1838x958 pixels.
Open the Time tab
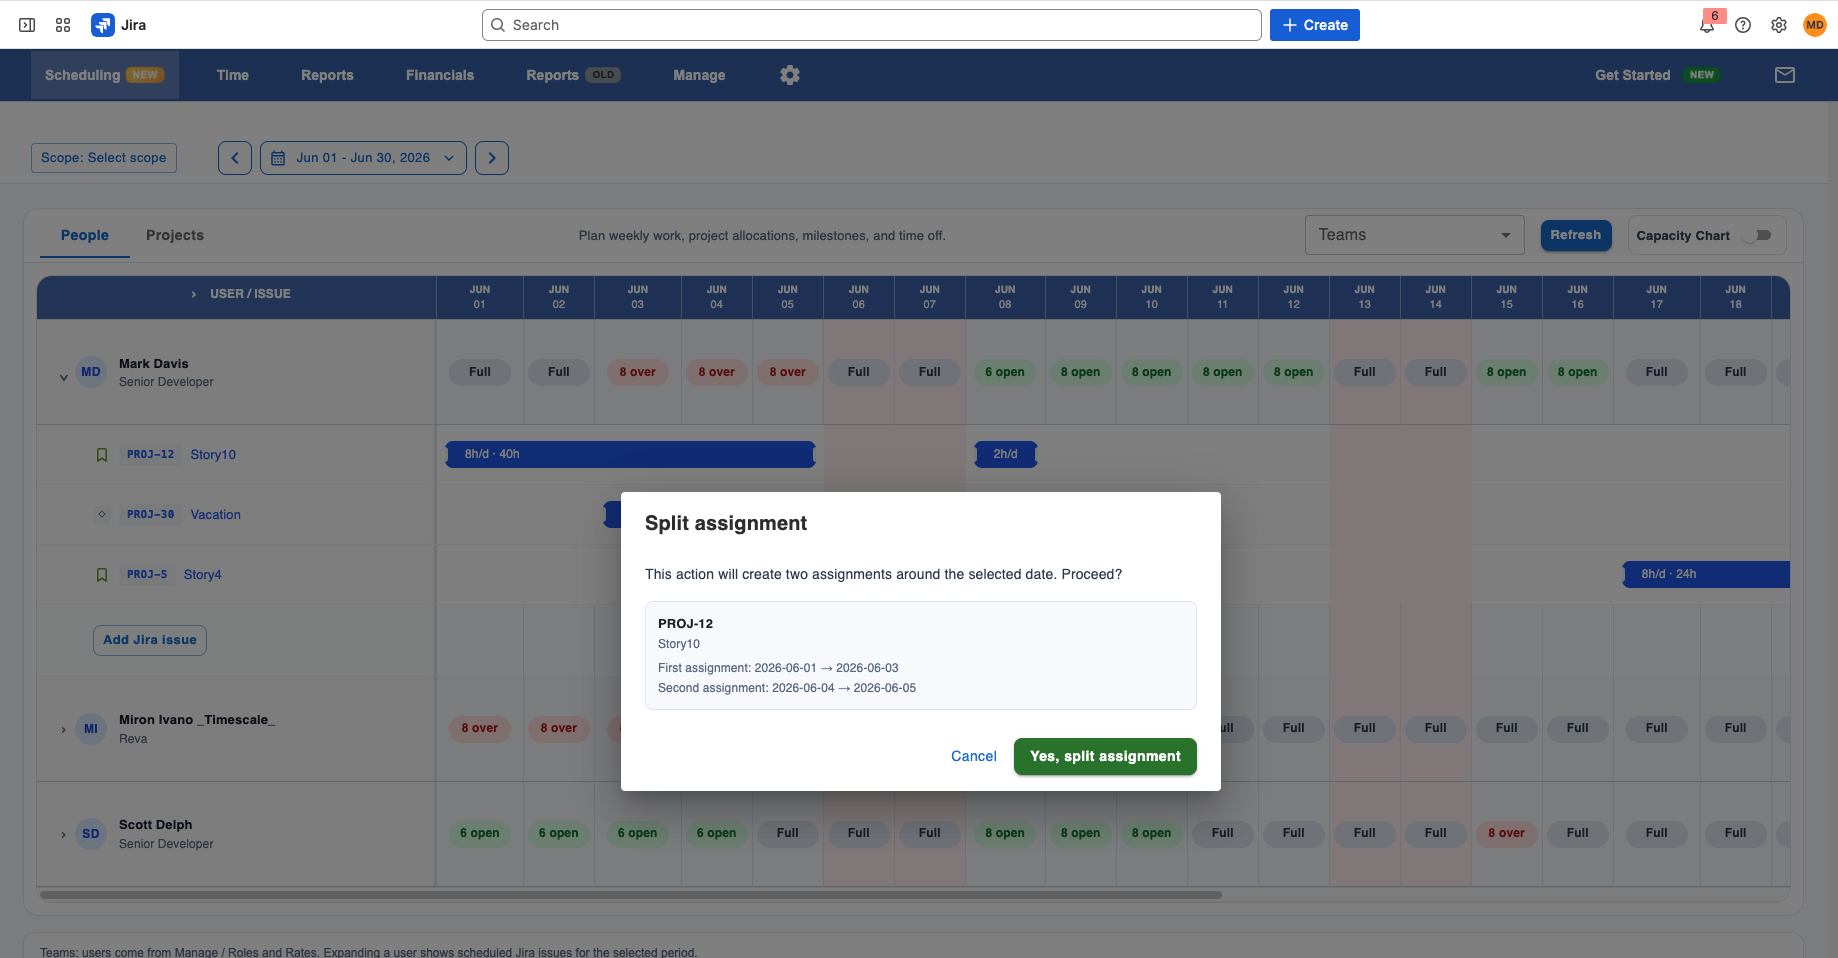click(x=233, y=75)
